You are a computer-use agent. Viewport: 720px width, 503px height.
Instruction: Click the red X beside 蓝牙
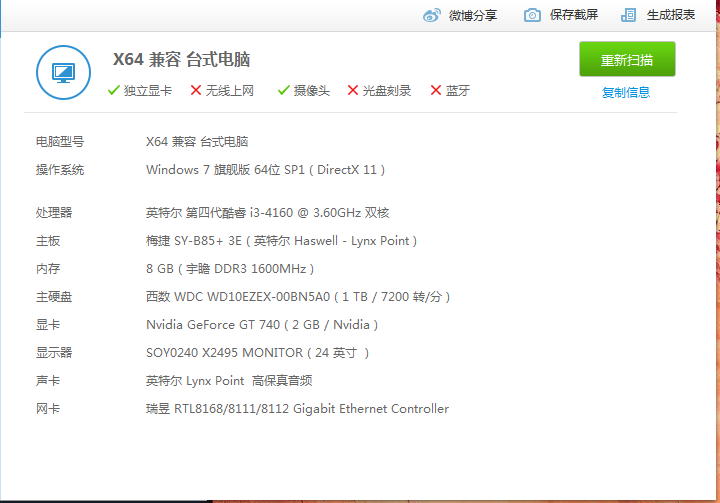tap(436, 90)
